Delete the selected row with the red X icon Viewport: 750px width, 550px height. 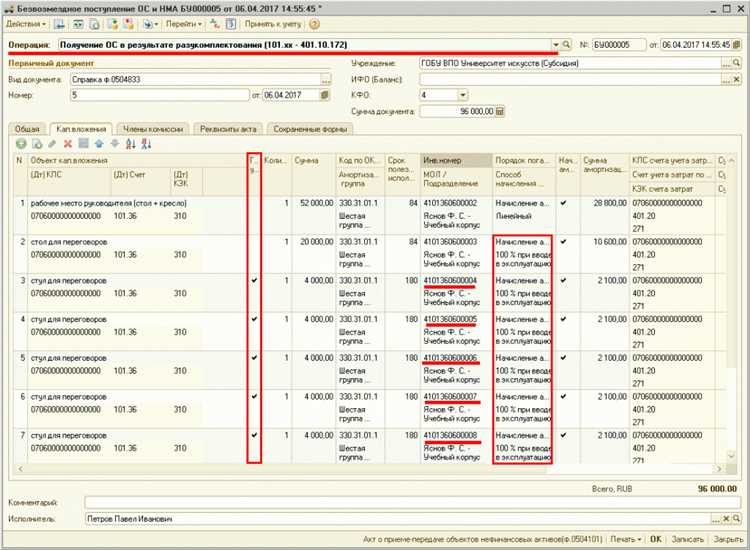[68, 143]
